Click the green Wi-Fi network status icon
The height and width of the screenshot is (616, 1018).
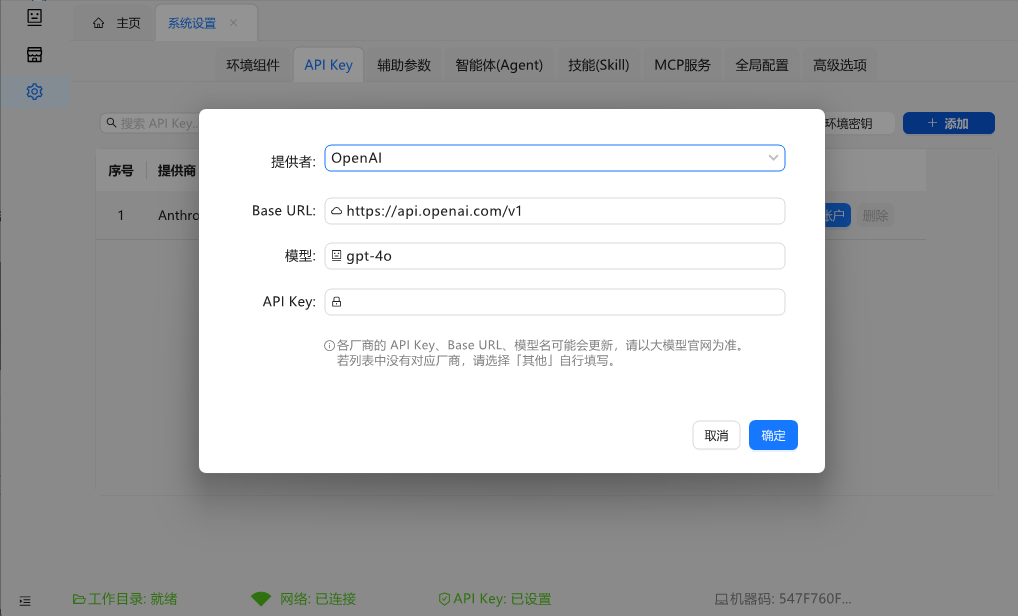point(261,599)
